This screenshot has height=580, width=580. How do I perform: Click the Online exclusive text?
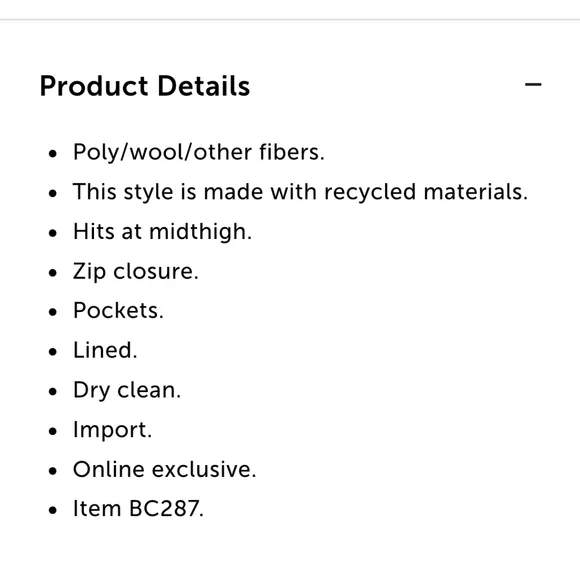[165, 469]
